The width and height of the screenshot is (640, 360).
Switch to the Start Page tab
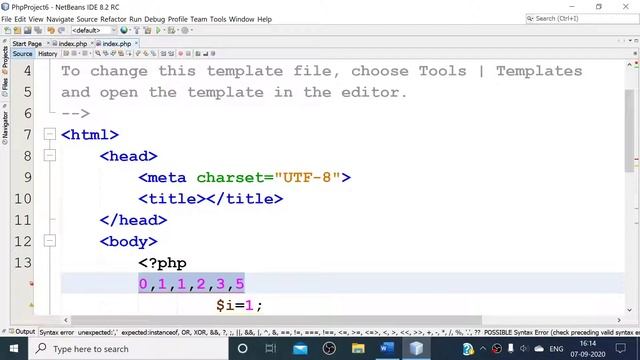click(27, 44)
